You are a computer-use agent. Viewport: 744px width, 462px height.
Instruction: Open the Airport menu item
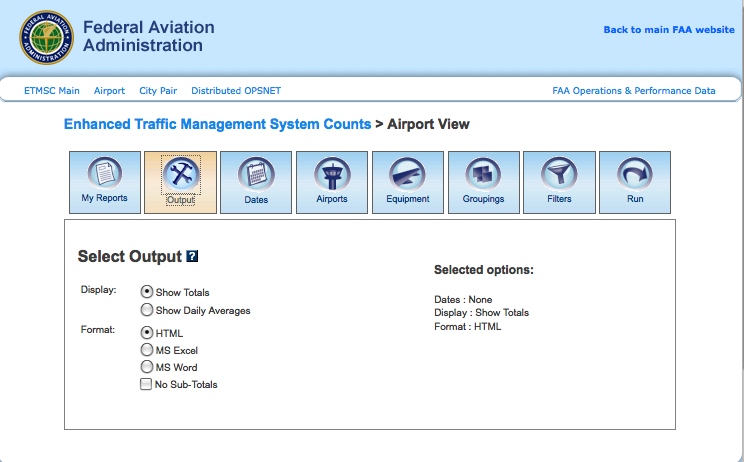[109, 91]
